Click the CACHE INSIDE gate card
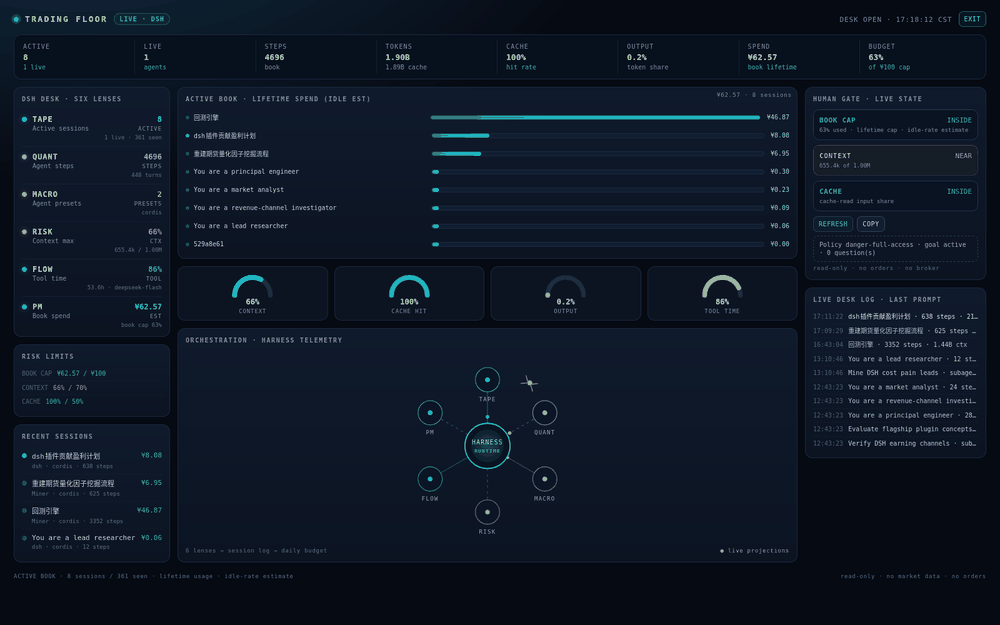The width and height of the screenshot is (1000, 625). 895,196
